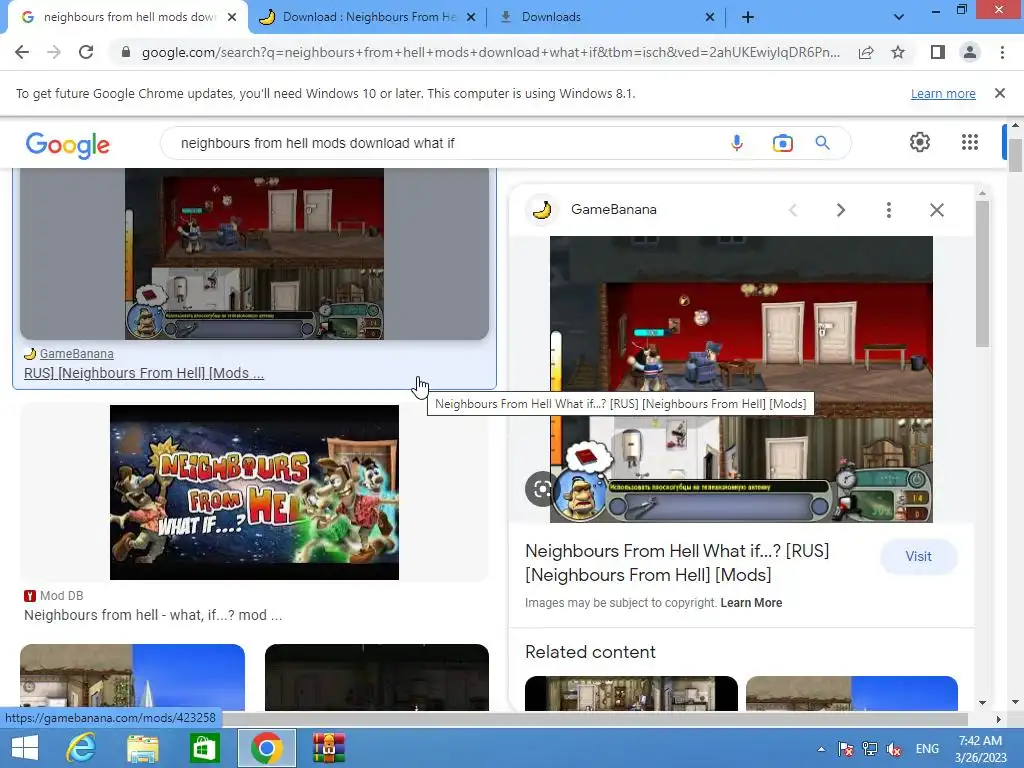Start voice search with the microphone icon
This screenshot has width=1024, height=768.
(x=737, y=143)
